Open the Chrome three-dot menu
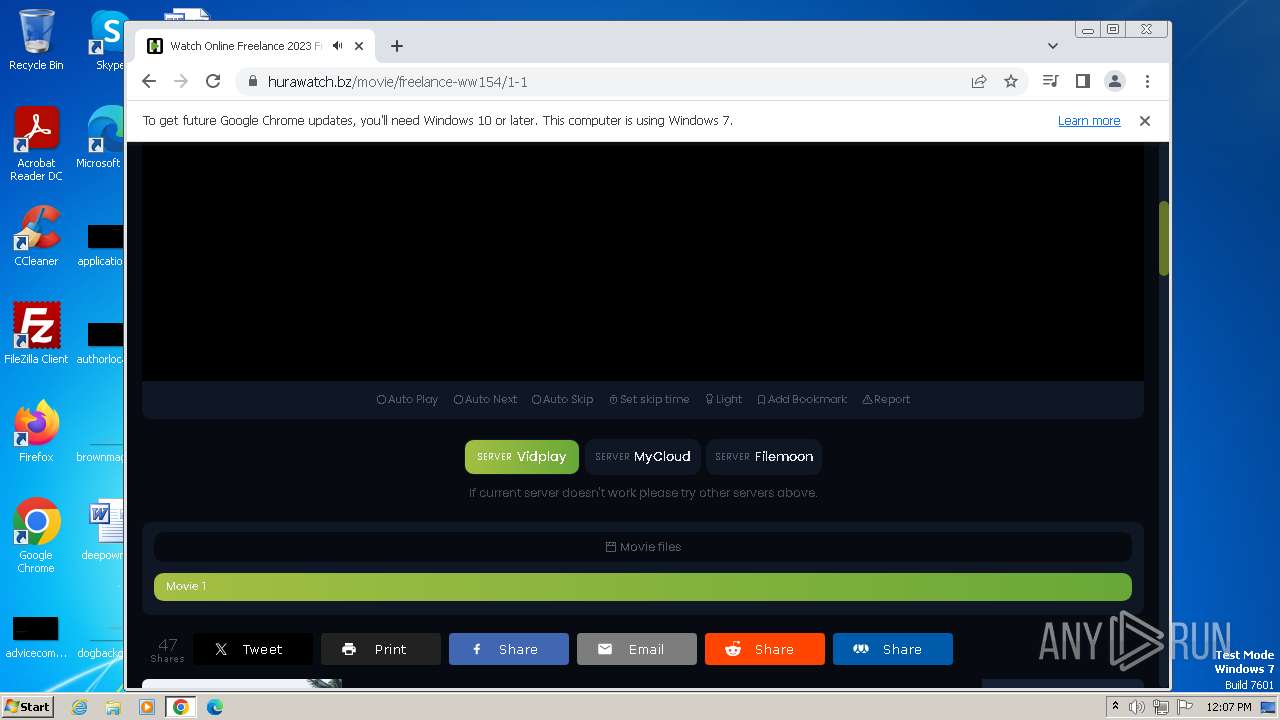 (1147, 81)
